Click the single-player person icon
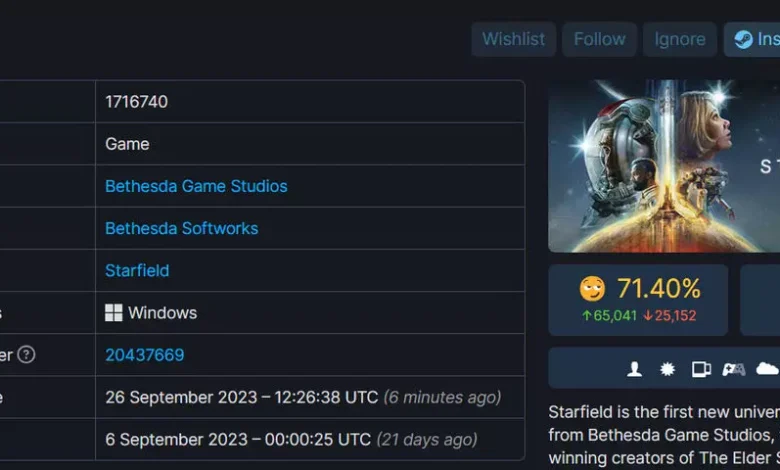The width and height of the screenshot is (780, 470). pyautogui.click(x=634, y=369)
